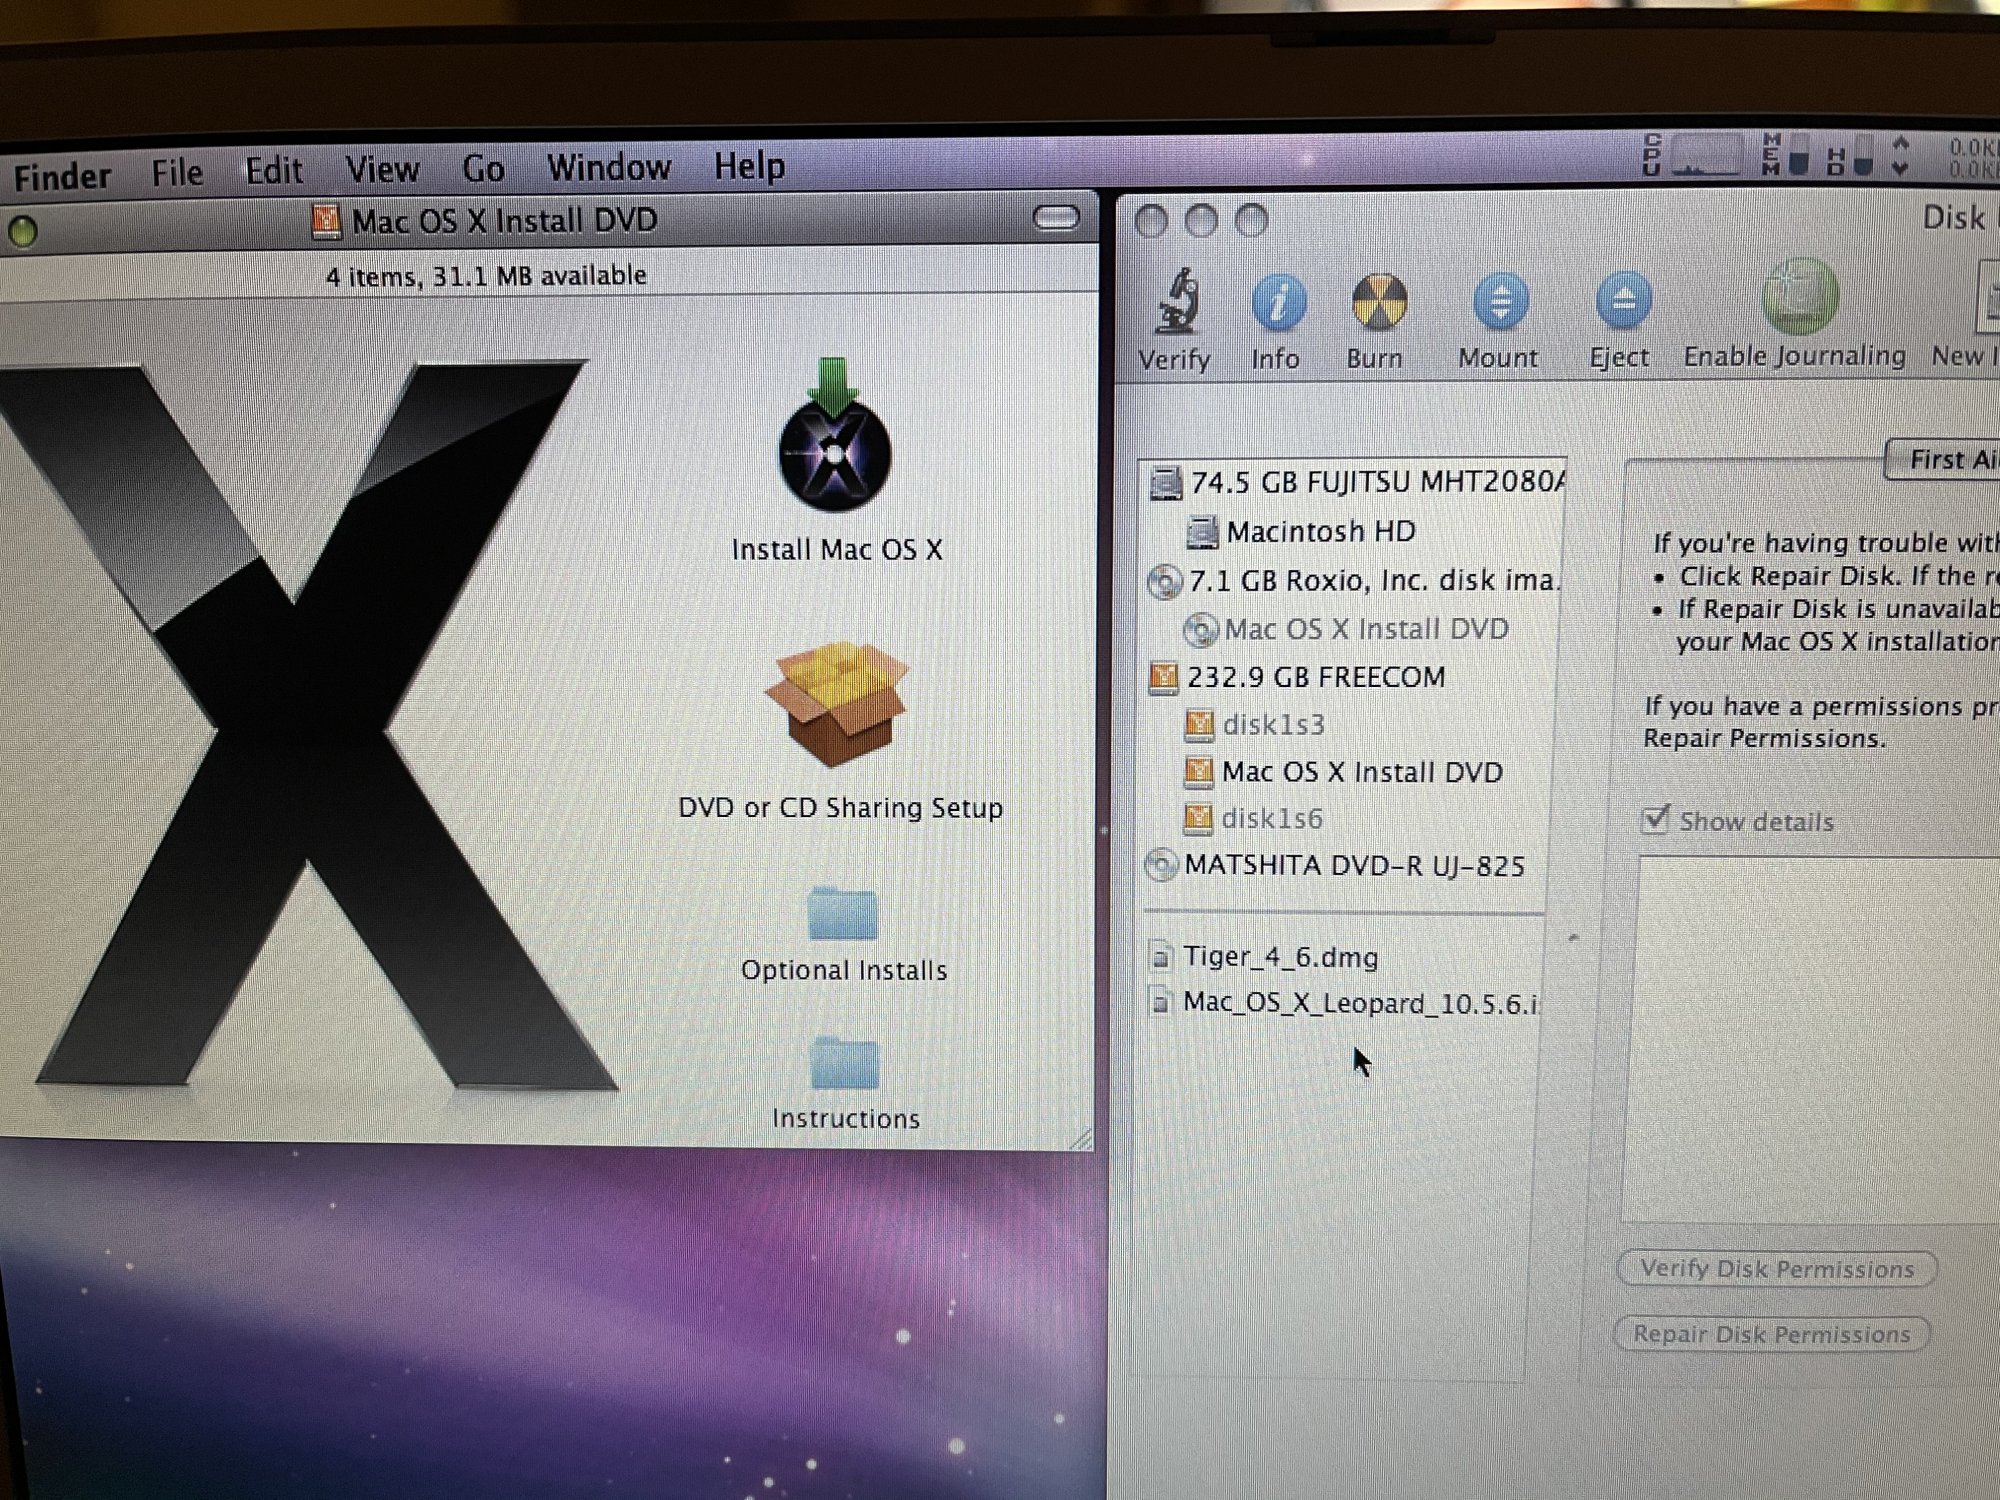Click the Finder window title proxy icon
The image size is (2000, 1500).
tap(326, 221)
